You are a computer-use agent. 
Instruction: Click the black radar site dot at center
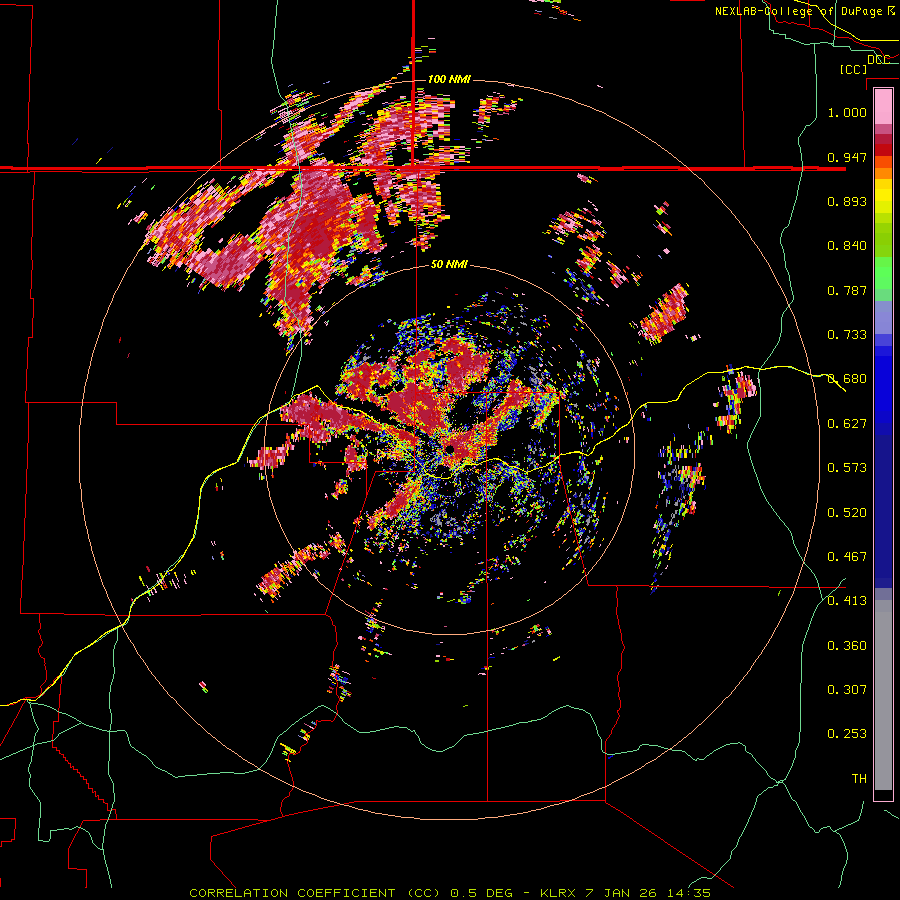coord(451,449)
